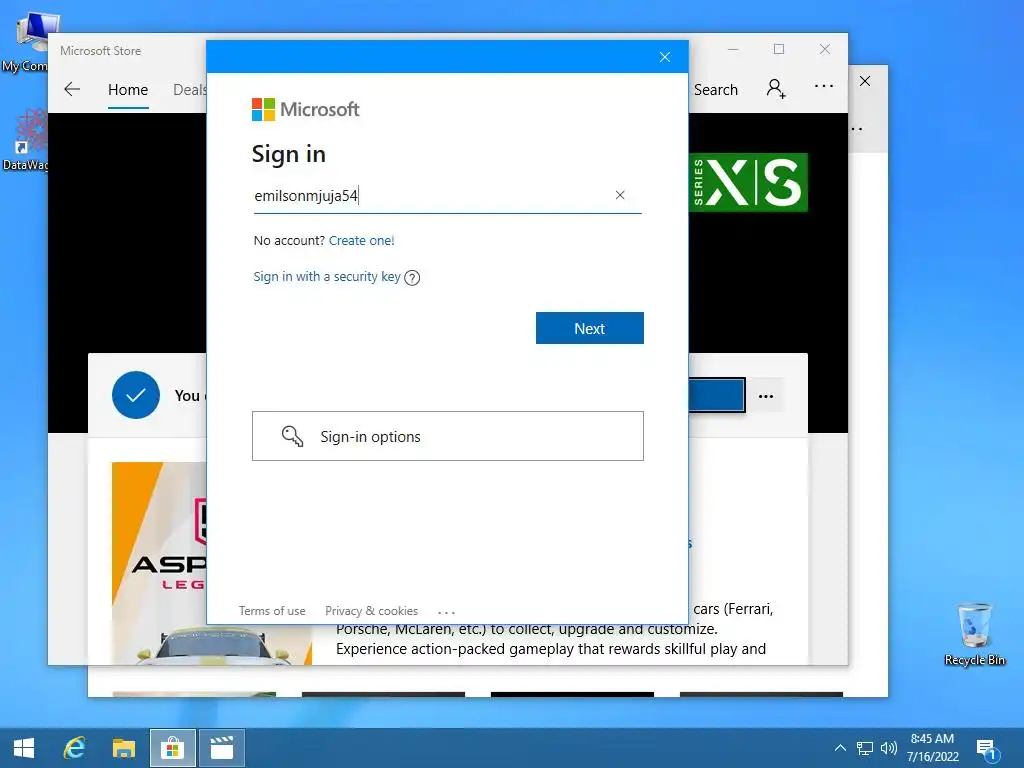
Task: Click the key icon in Sign-in options
Action: click(292, 436)
